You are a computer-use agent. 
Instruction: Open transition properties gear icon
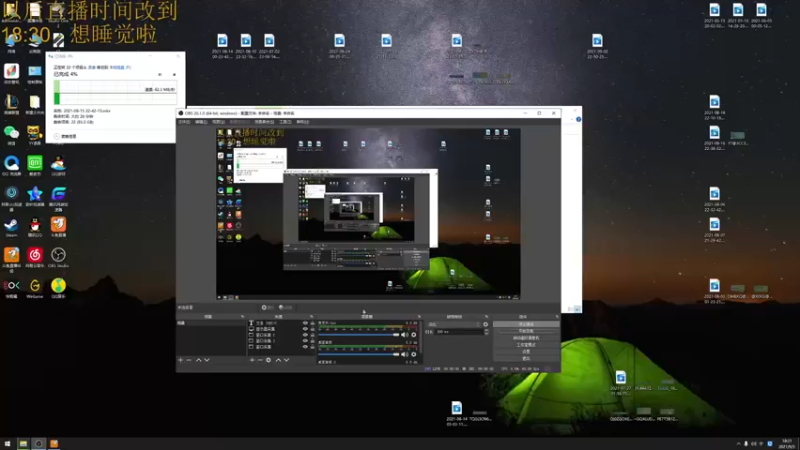485,324
